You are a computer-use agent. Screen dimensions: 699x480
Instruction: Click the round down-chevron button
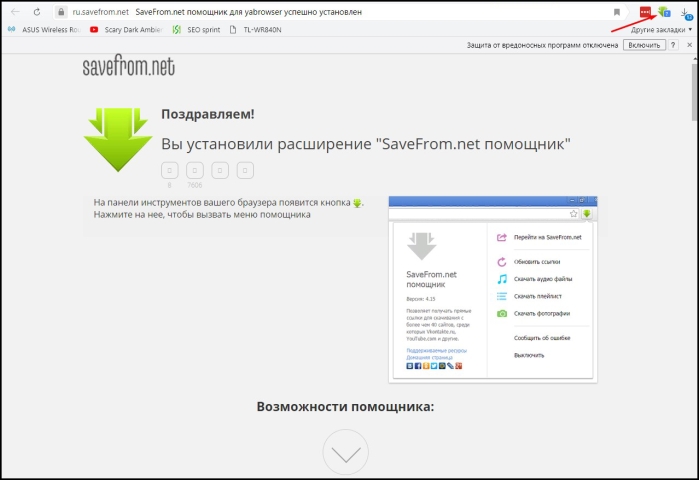tap(345, 452)
